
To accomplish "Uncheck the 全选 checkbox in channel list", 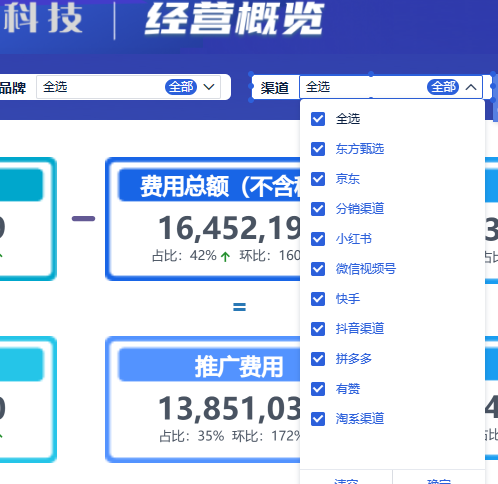I will (318, 119).
